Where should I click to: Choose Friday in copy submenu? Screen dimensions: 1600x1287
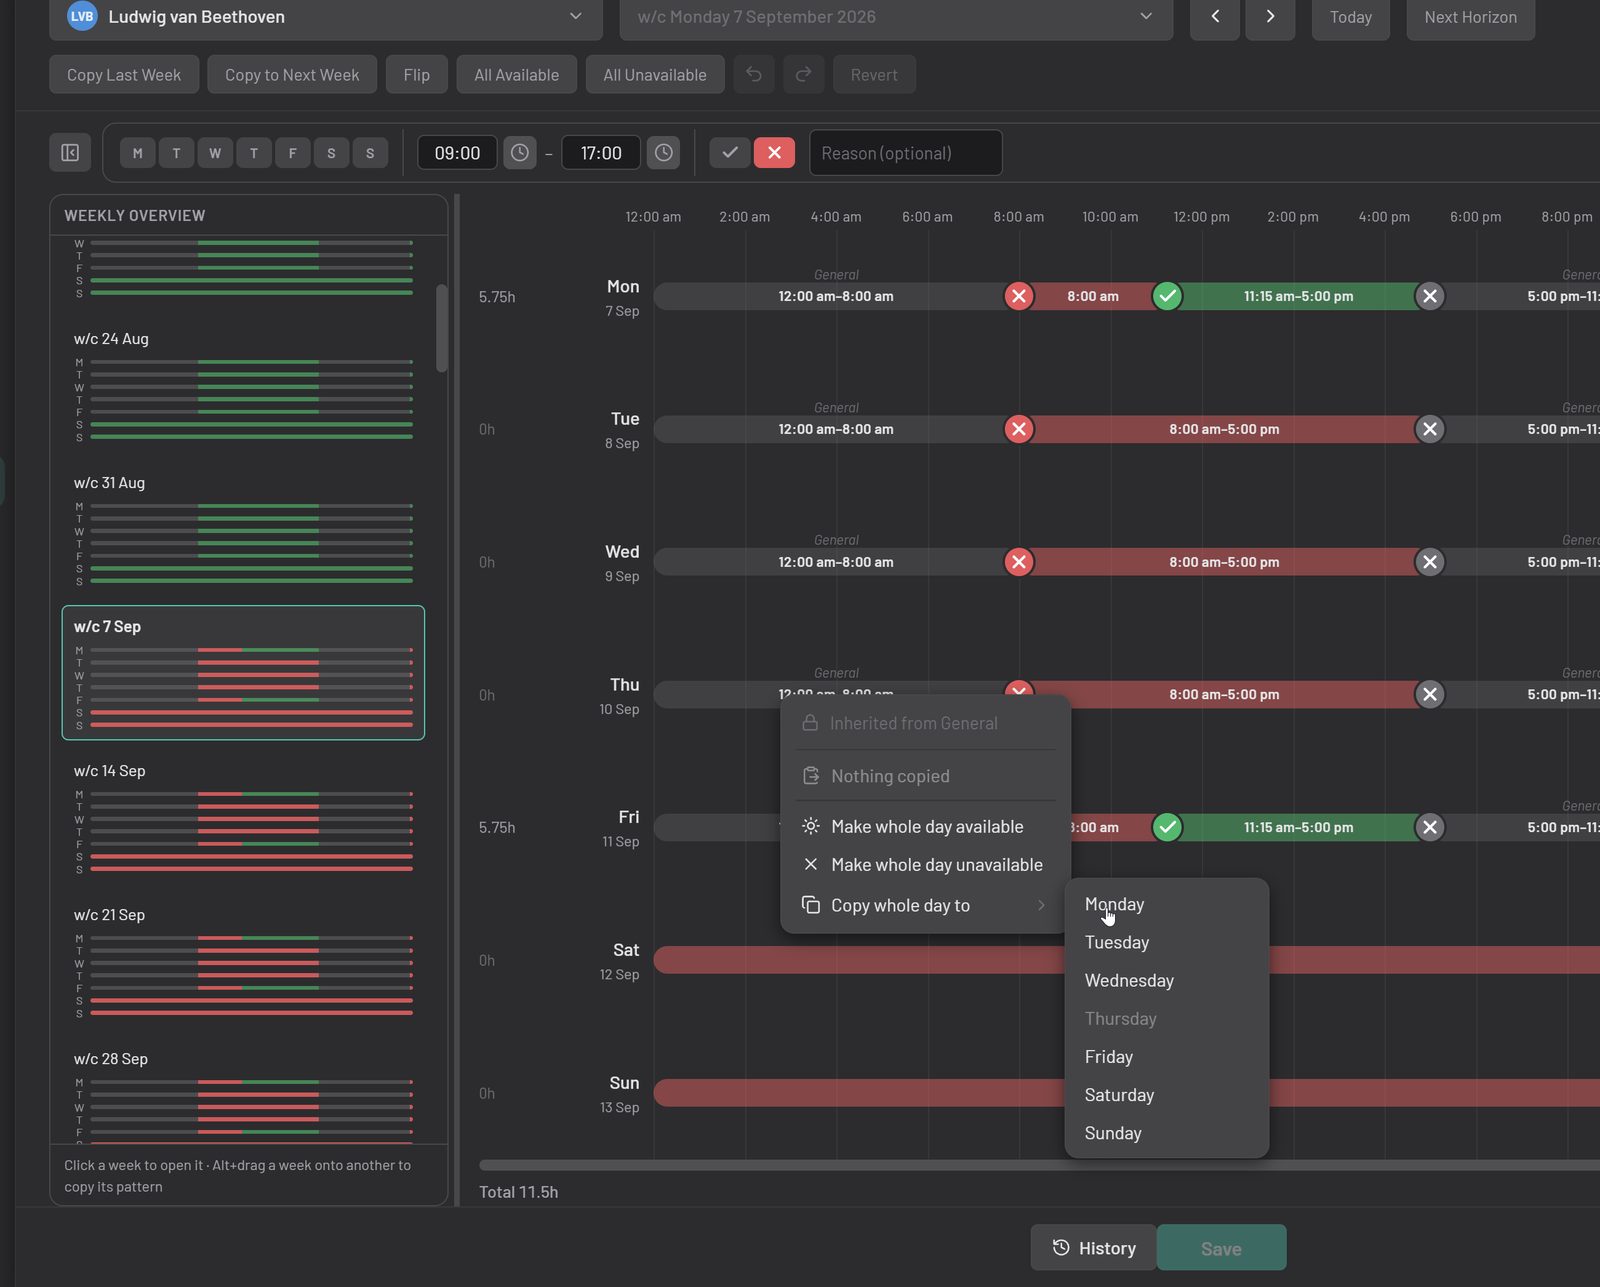coord(1167,1057)
